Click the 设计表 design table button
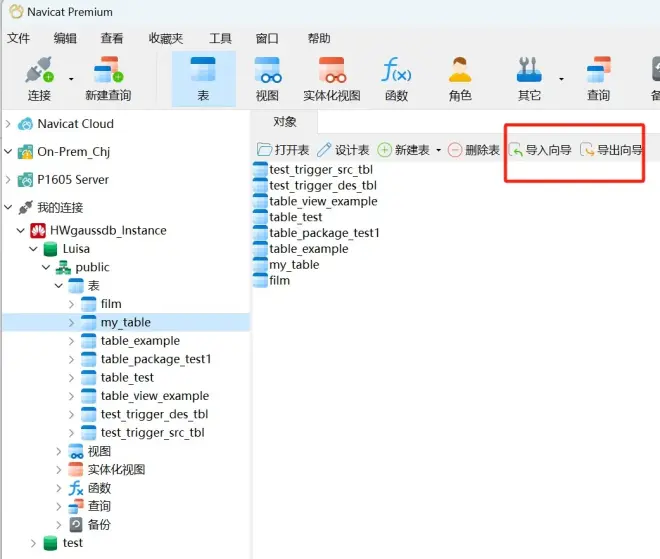The width and height of the screenshot is (660, 559). 343,149
